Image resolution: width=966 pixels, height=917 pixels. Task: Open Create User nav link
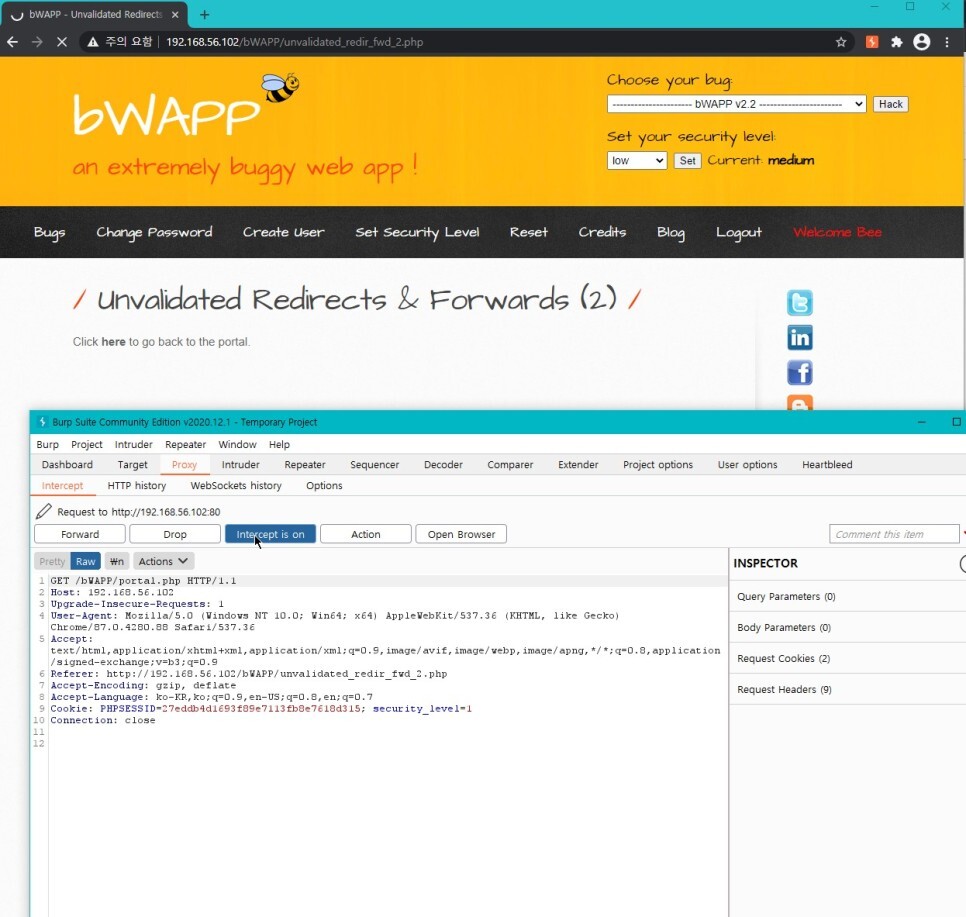pyautogui.click(x=283, y=232)
